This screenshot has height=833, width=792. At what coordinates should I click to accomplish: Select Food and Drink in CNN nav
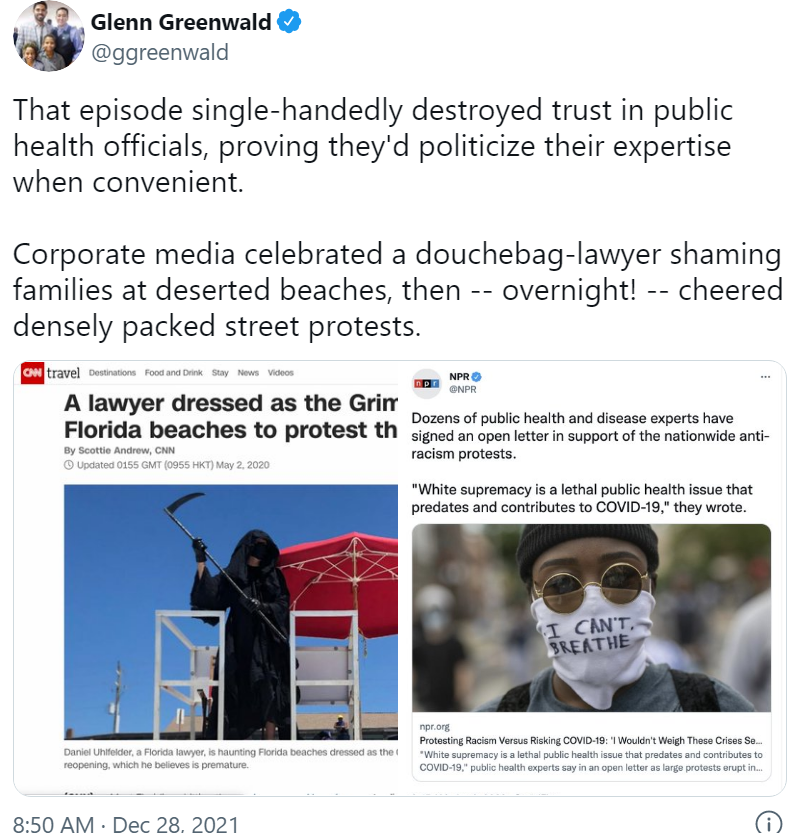pos(174,373)
